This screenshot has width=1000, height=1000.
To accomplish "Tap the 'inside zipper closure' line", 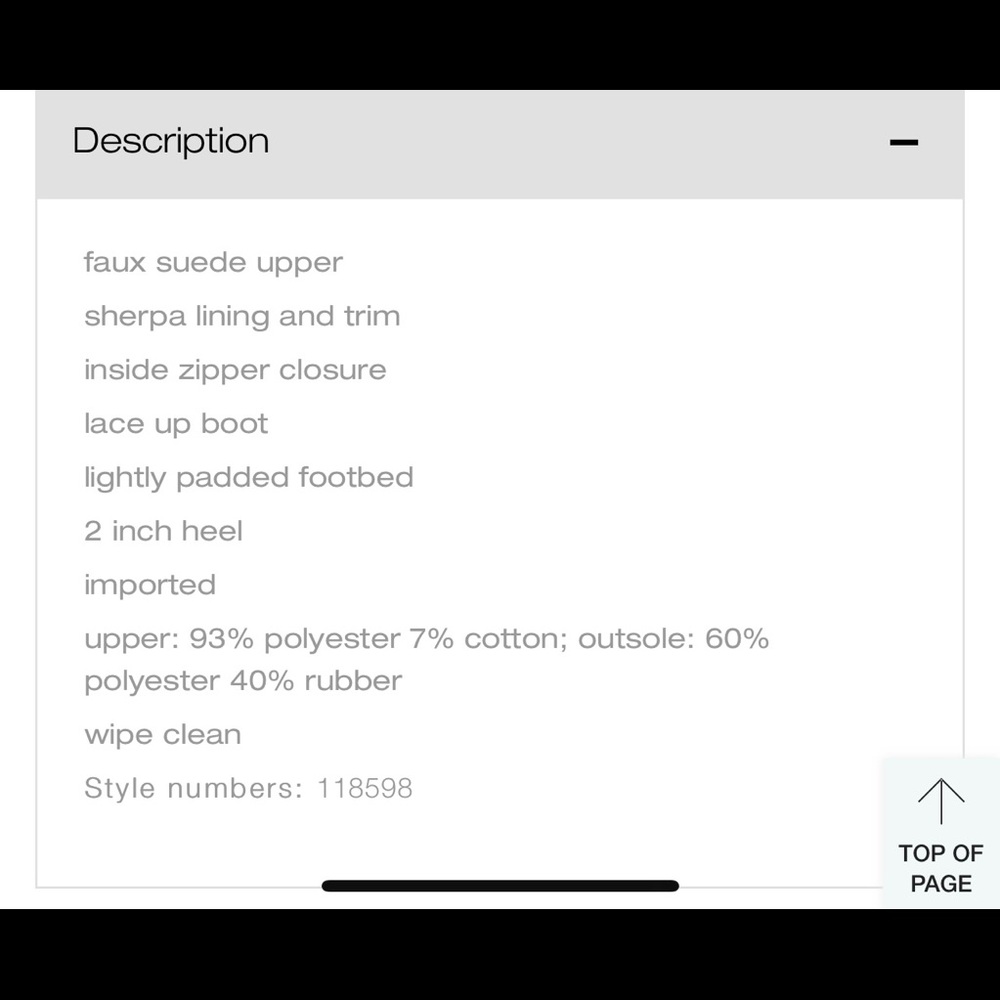I will pos(235,370).
